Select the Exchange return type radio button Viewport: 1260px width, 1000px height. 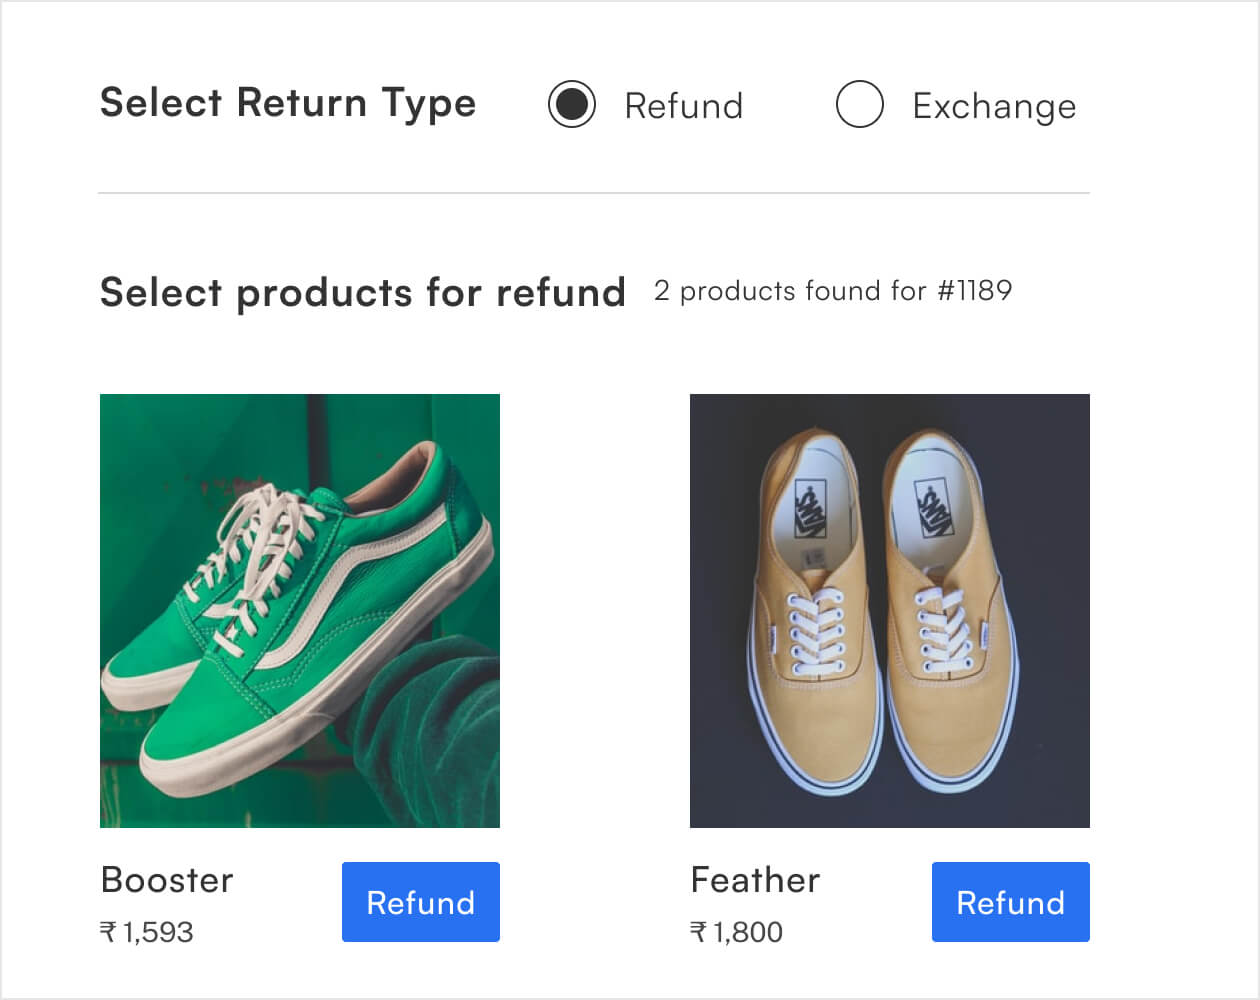coord(860,104)
